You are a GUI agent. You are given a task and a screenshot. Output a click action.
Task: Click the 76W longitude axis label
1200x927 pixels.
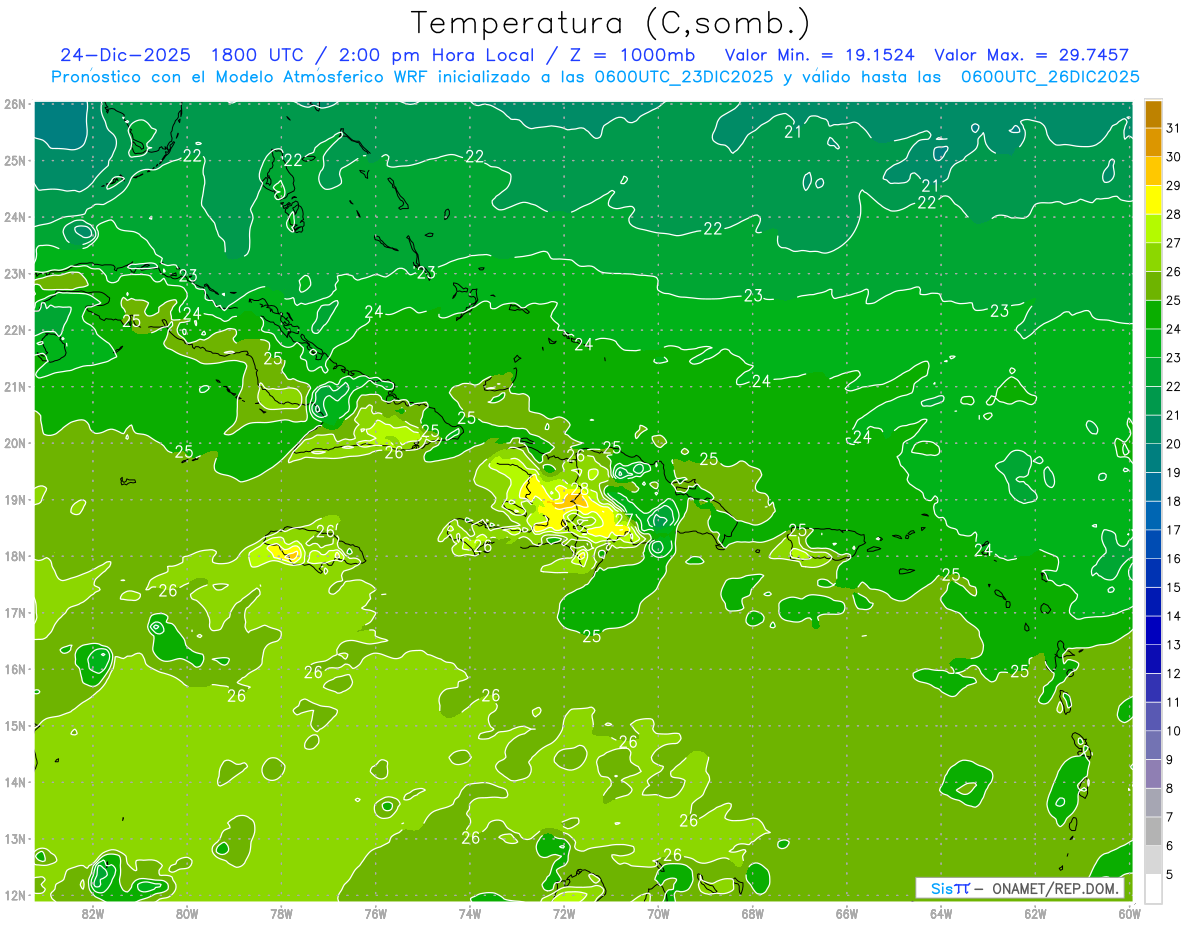(x=376, y=913)
